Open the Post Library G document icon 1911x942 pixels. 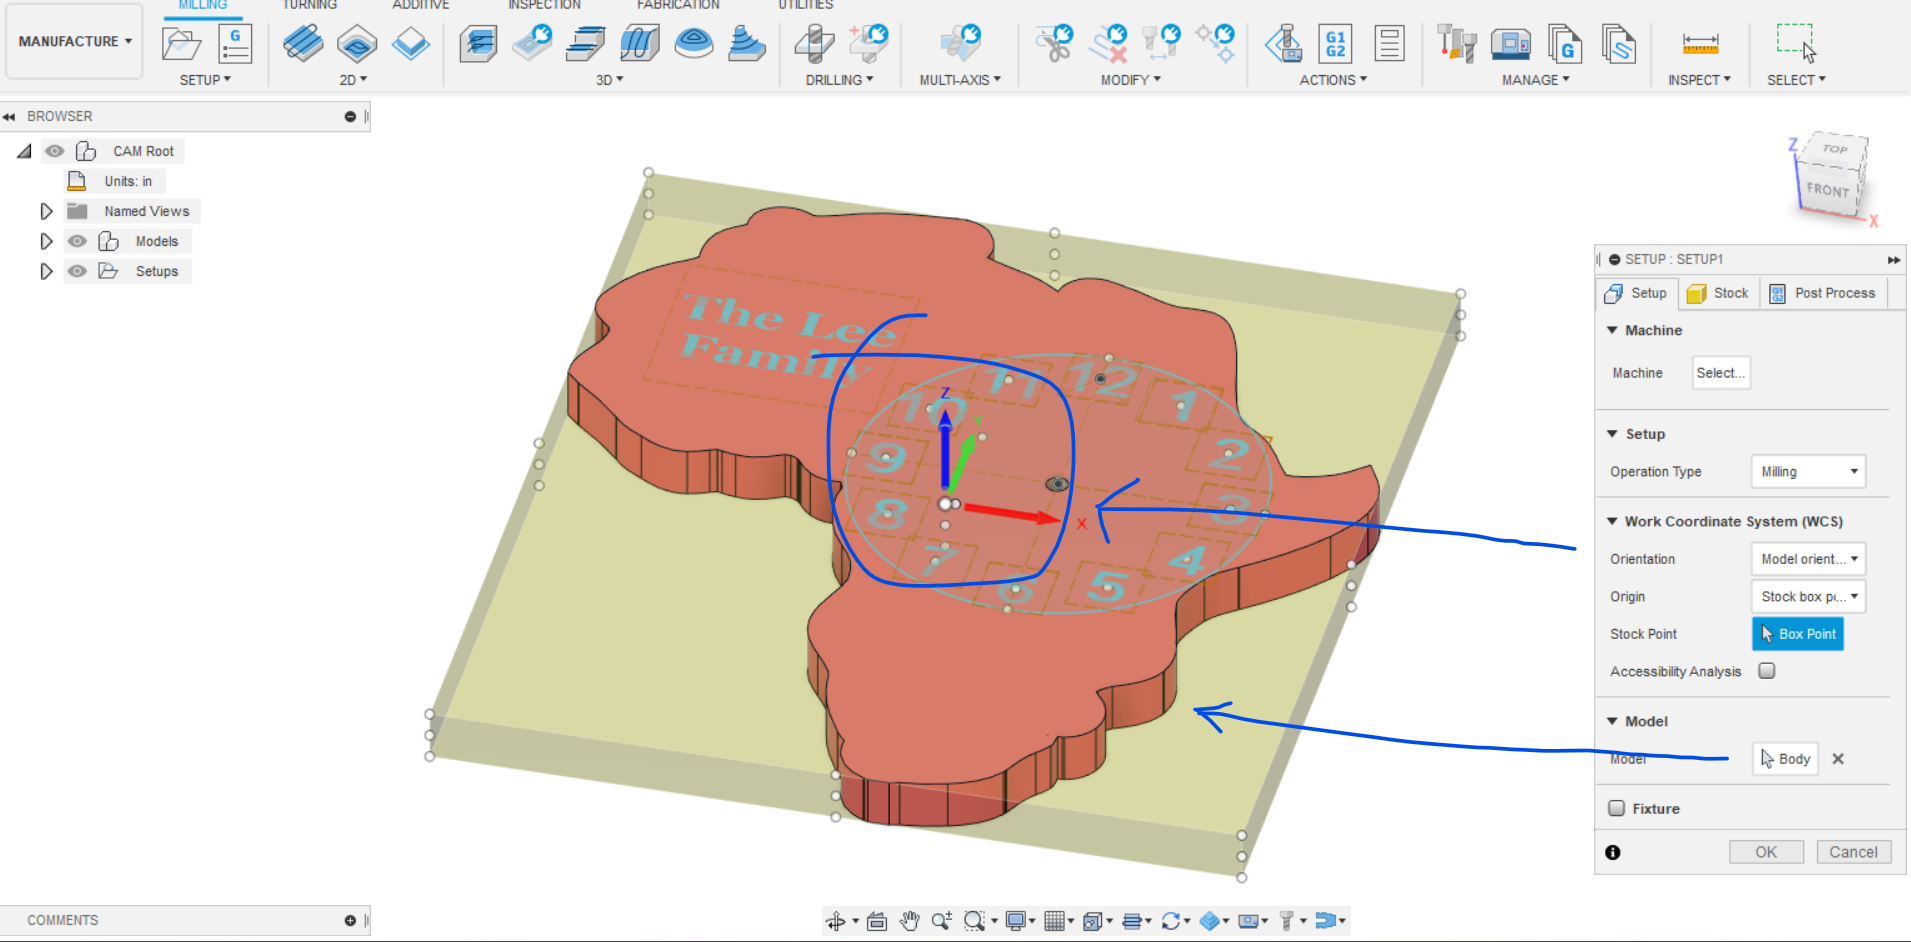coord(1565,44)
